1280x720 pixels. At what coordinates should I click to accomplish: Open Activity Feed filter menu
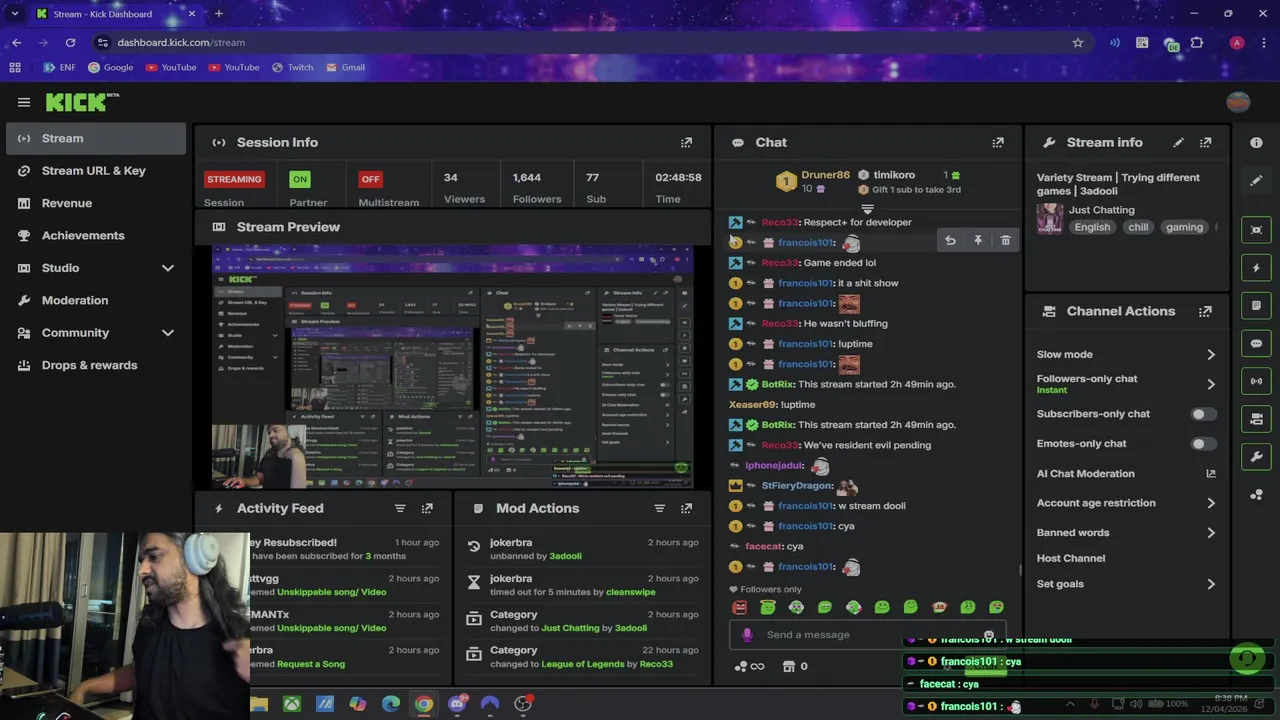coord(400,508)
